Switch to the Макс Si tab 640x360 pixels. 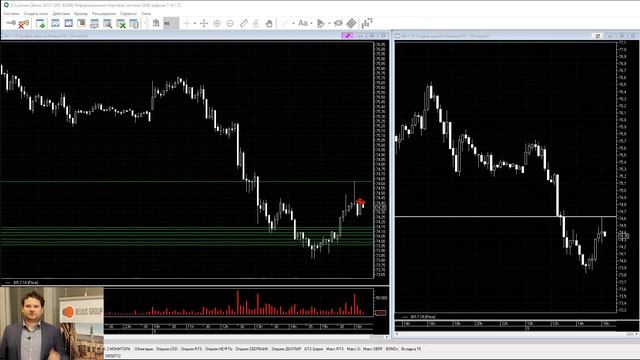353,349
